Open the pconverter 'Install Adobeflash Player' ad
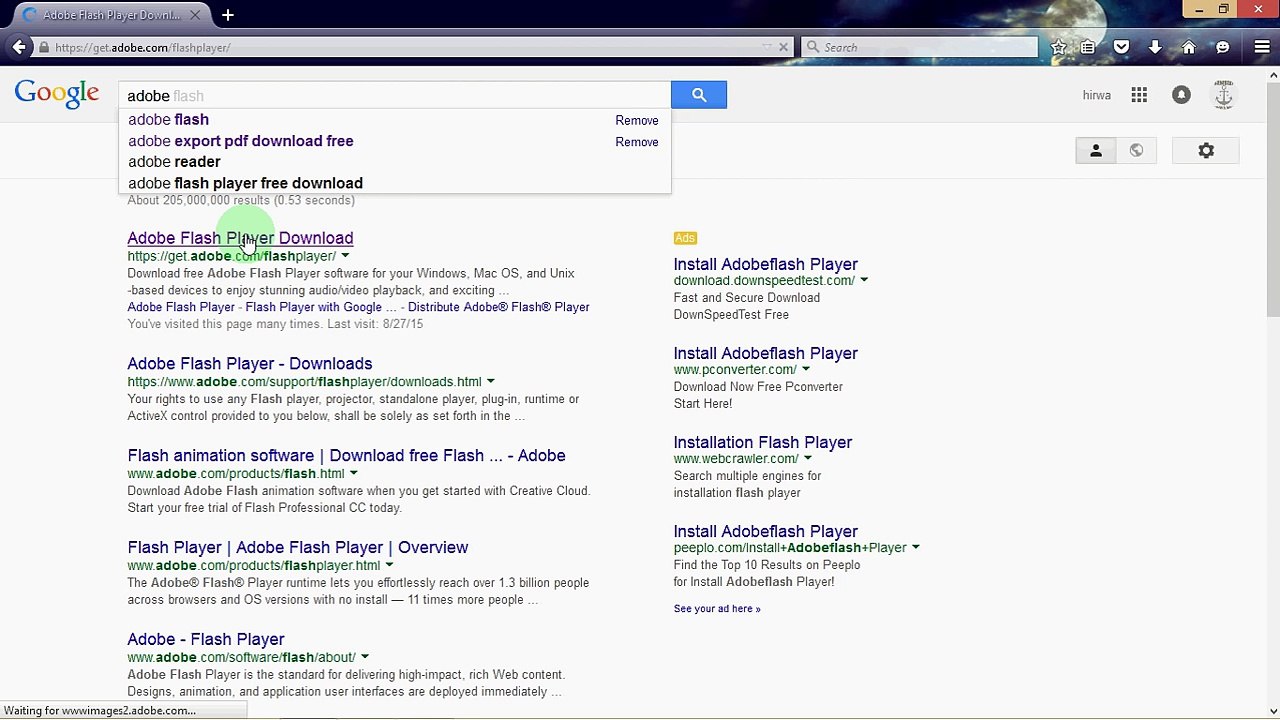The image size is (1280, 720). (x=766, y=354)
